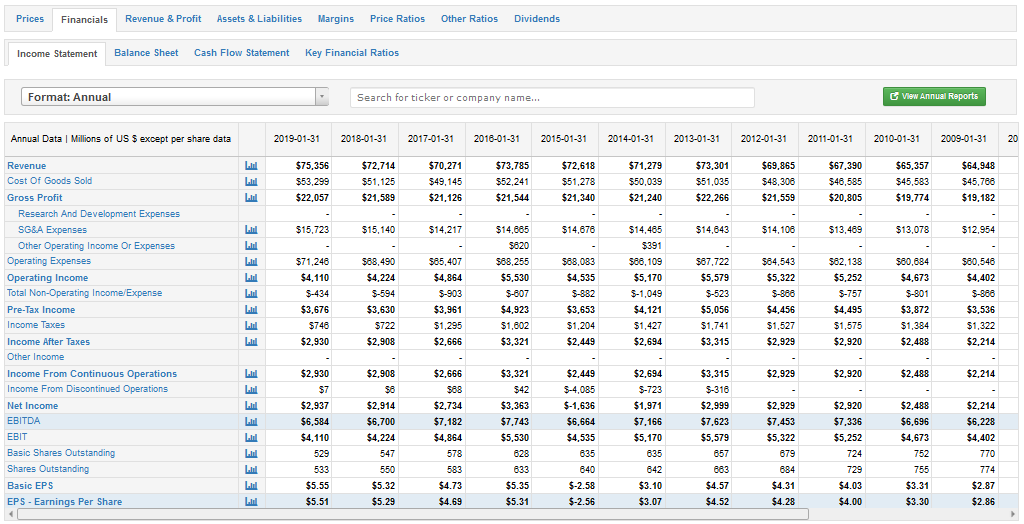Click the 2009-01-31 column header
Screen dimensions: 1024x524
(964, 139)
